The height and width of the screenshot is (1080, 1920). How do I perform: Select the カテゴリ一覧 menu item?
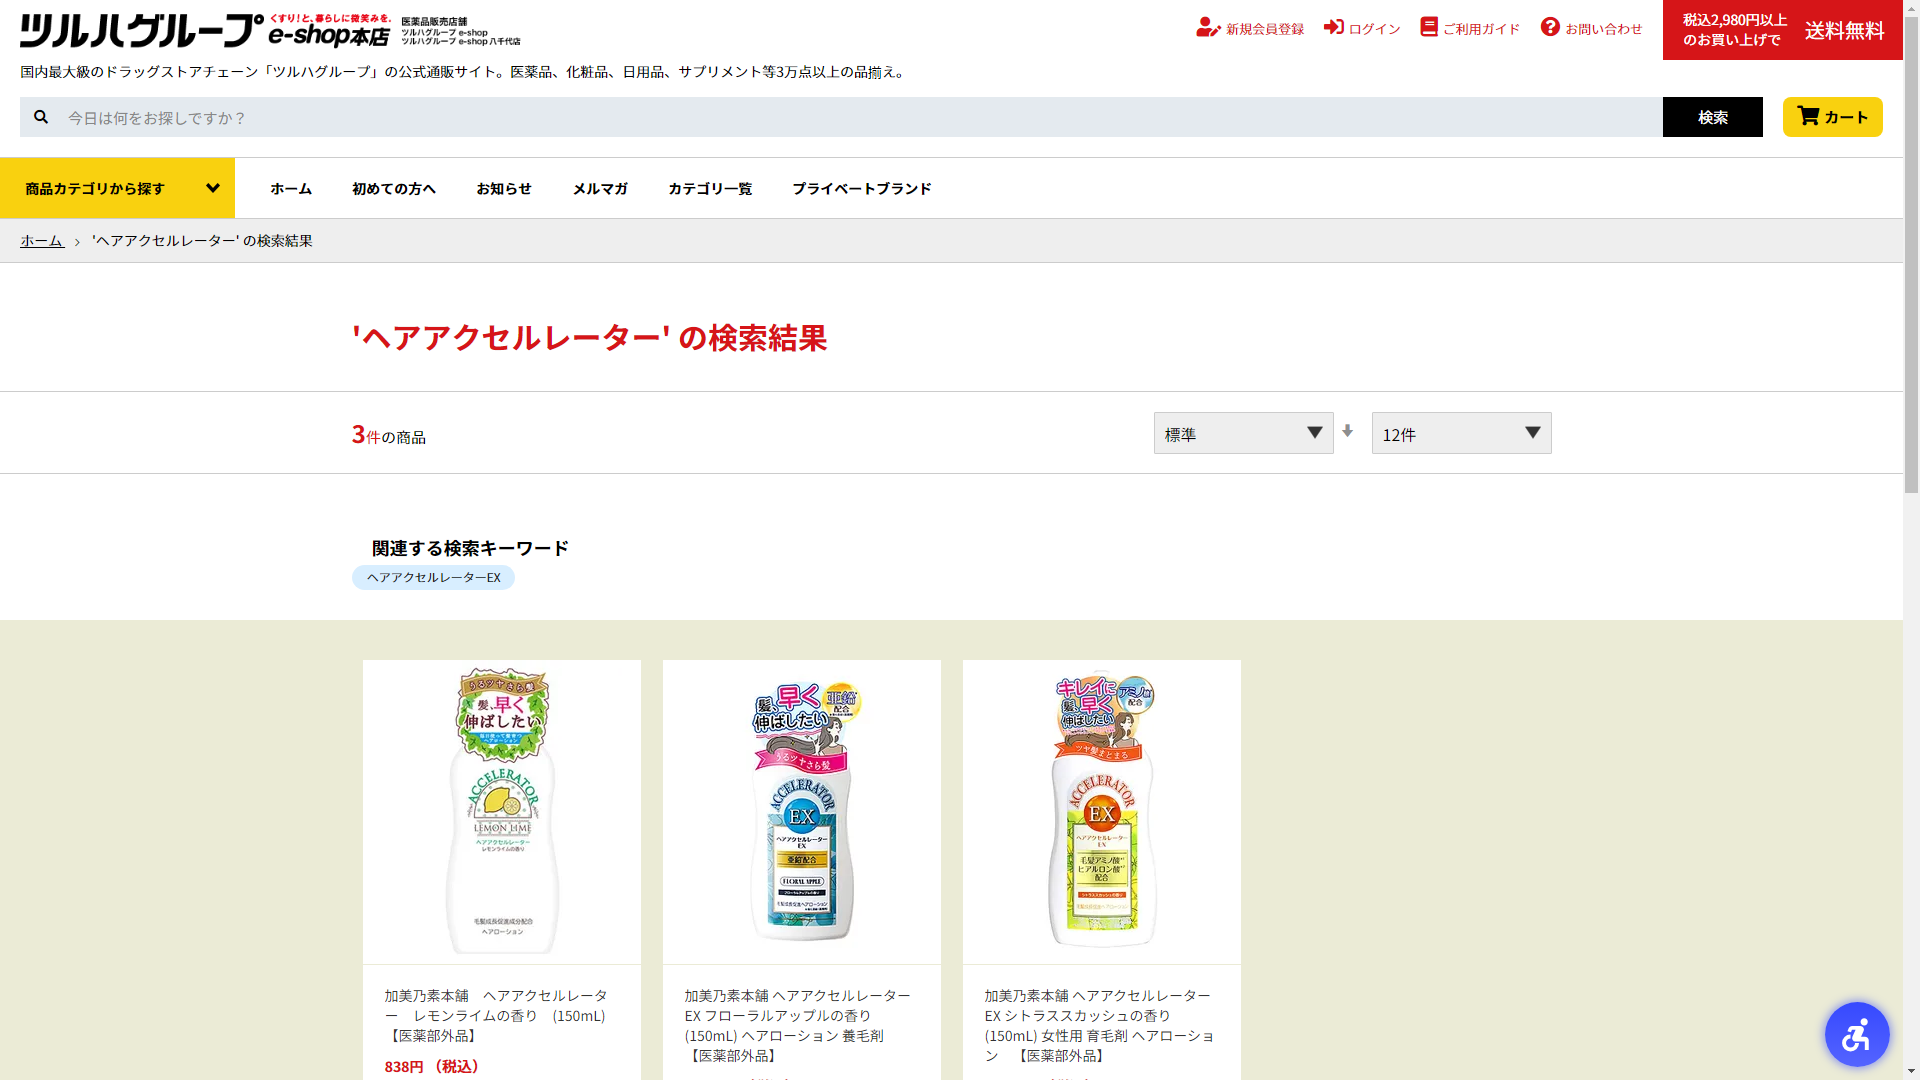click(710, 188)
